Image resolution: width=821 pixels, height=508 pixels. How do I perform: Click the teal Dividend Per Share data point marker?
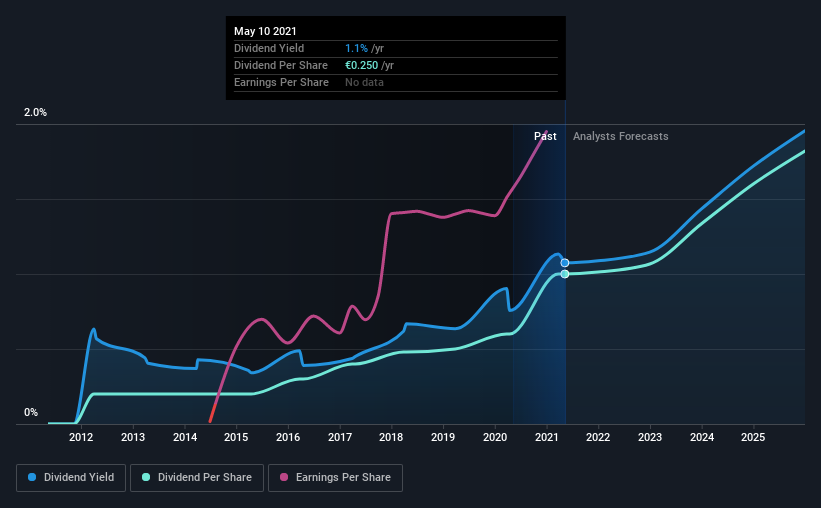coord(565,274)
